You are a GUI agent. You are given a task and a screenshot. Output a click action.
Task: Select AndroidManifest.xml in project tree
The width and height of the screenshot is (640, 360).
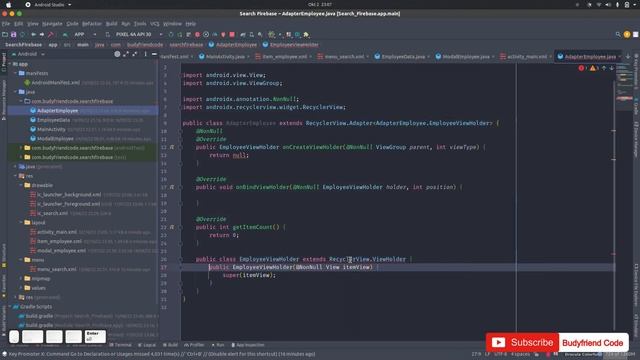point(56,82)
